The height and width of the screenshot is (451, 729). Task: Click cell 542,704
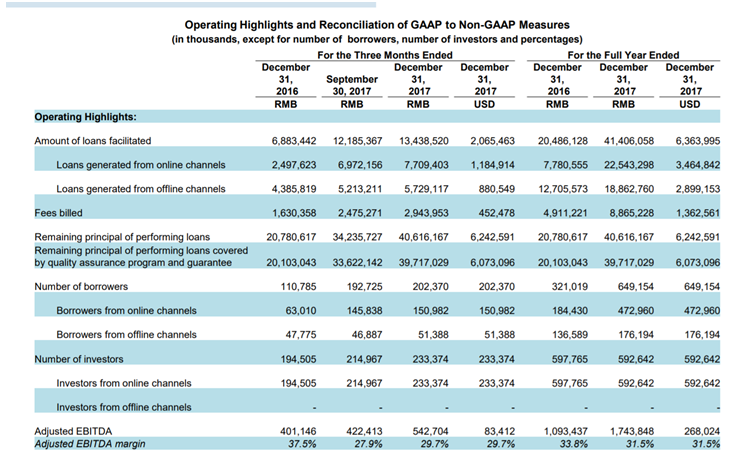coord(431,431)
